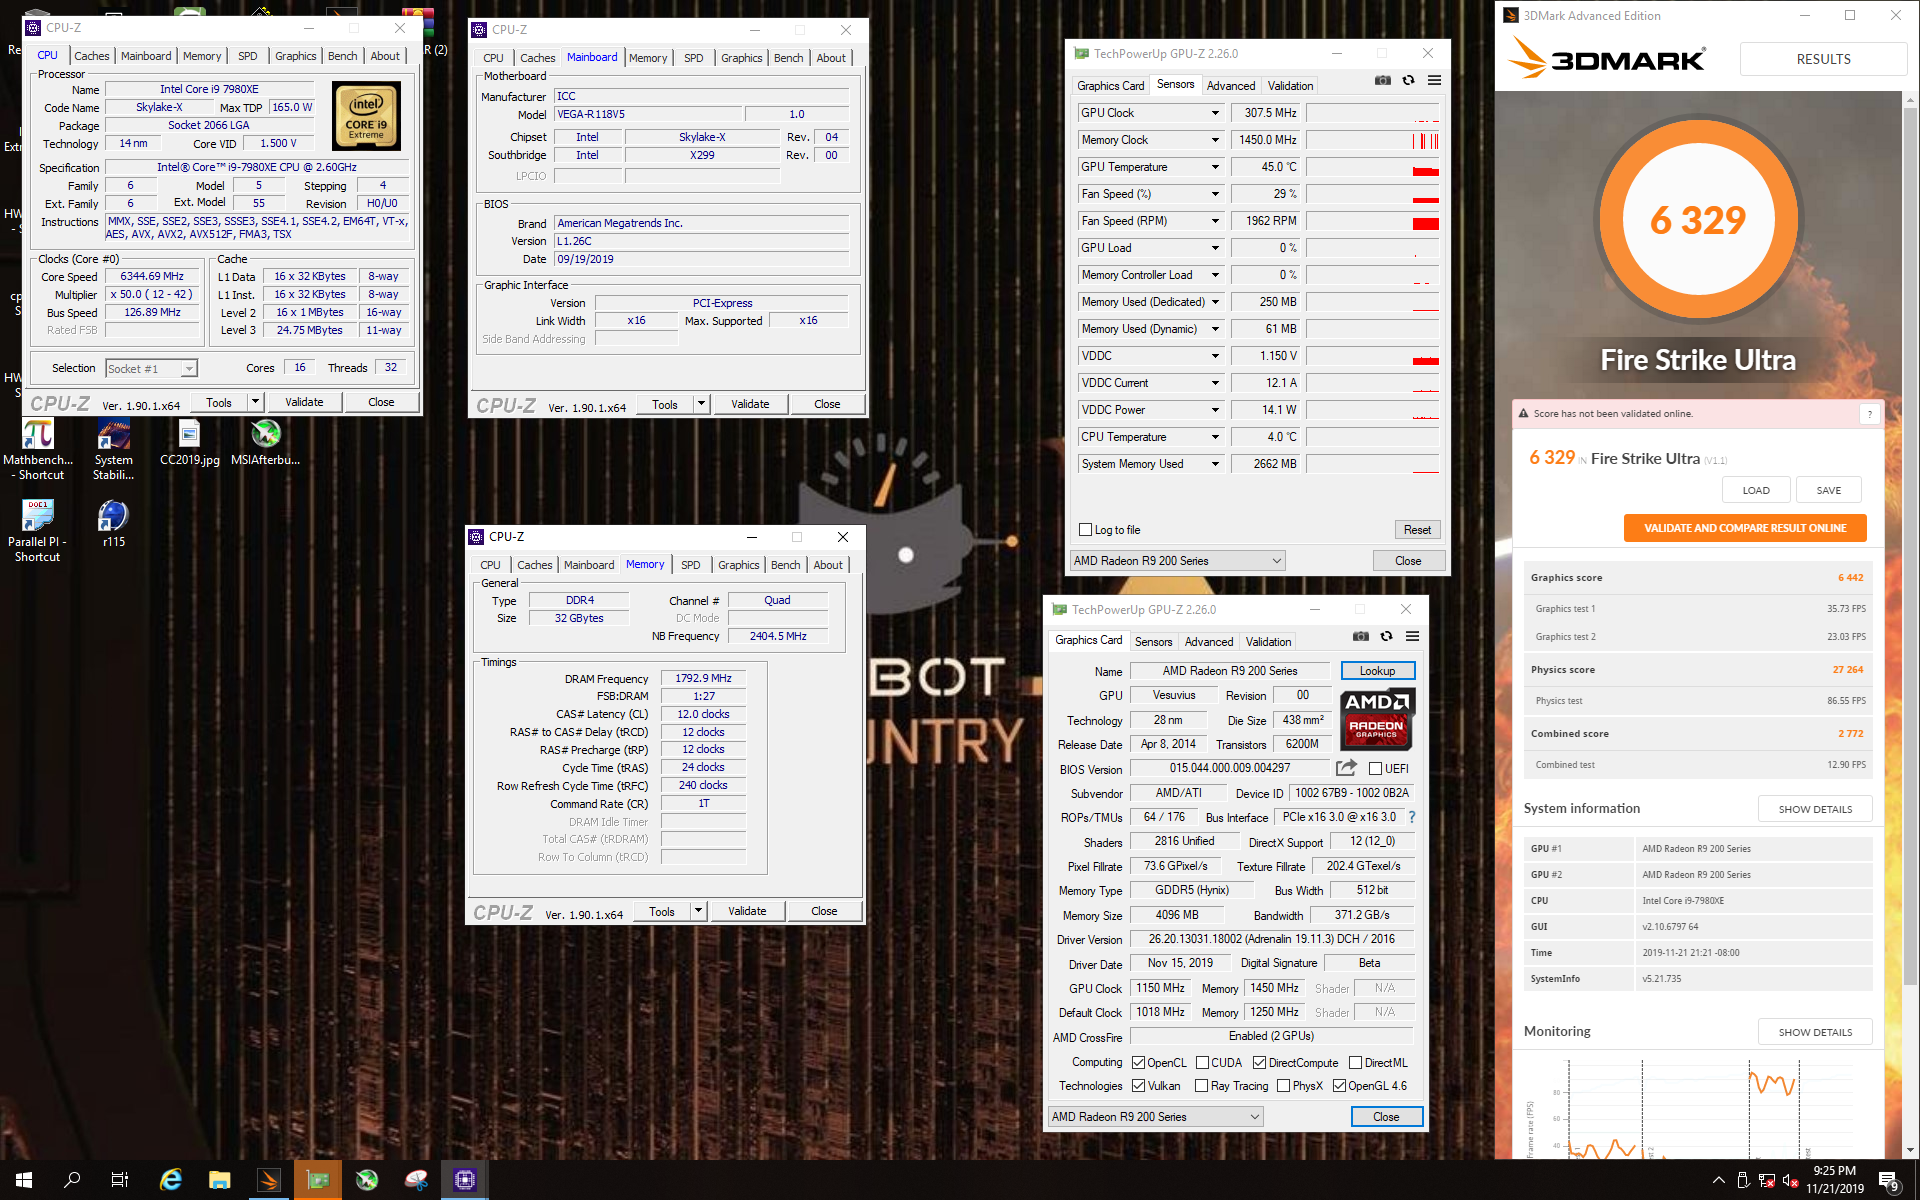
Task: Toggle the Vulkan checkbox
Action: point(1138,1086)
